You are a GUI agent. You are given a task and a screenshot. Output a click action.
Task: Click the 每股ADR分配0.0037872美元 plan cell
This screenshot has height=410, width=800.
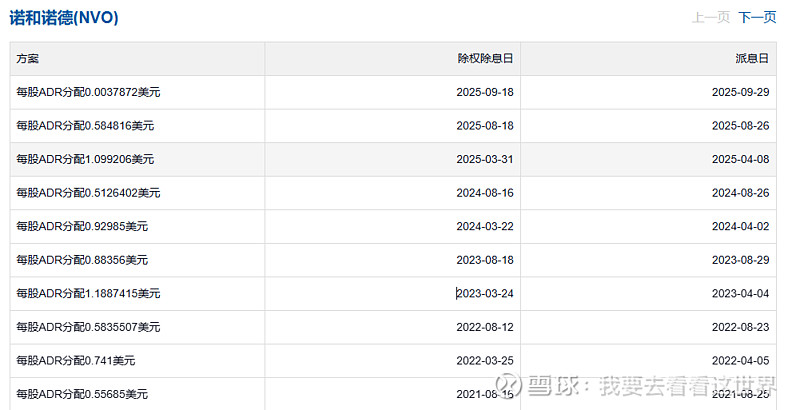click(89, 92)
